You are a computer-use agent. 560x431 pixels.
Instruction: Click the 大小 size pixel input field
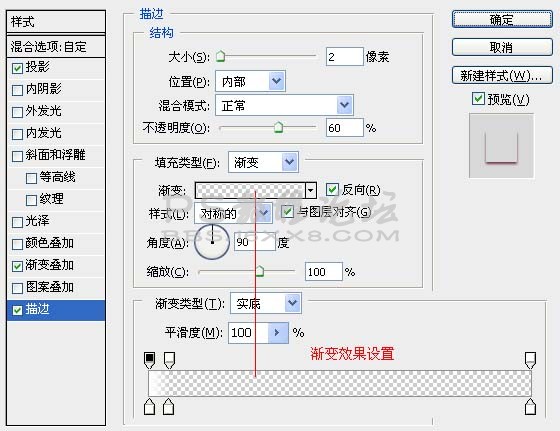344,57
